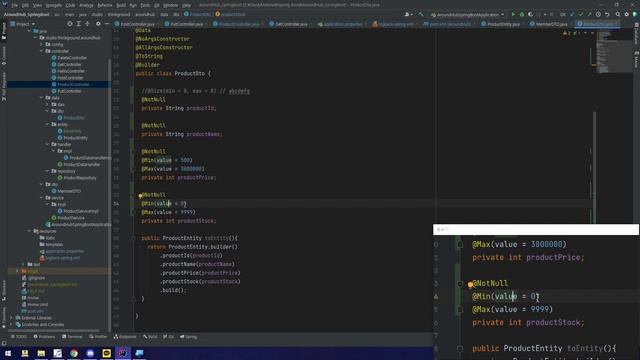Screen dimensions: 640x360
Task: Open the Navigate menu
Action: [53, 5]
